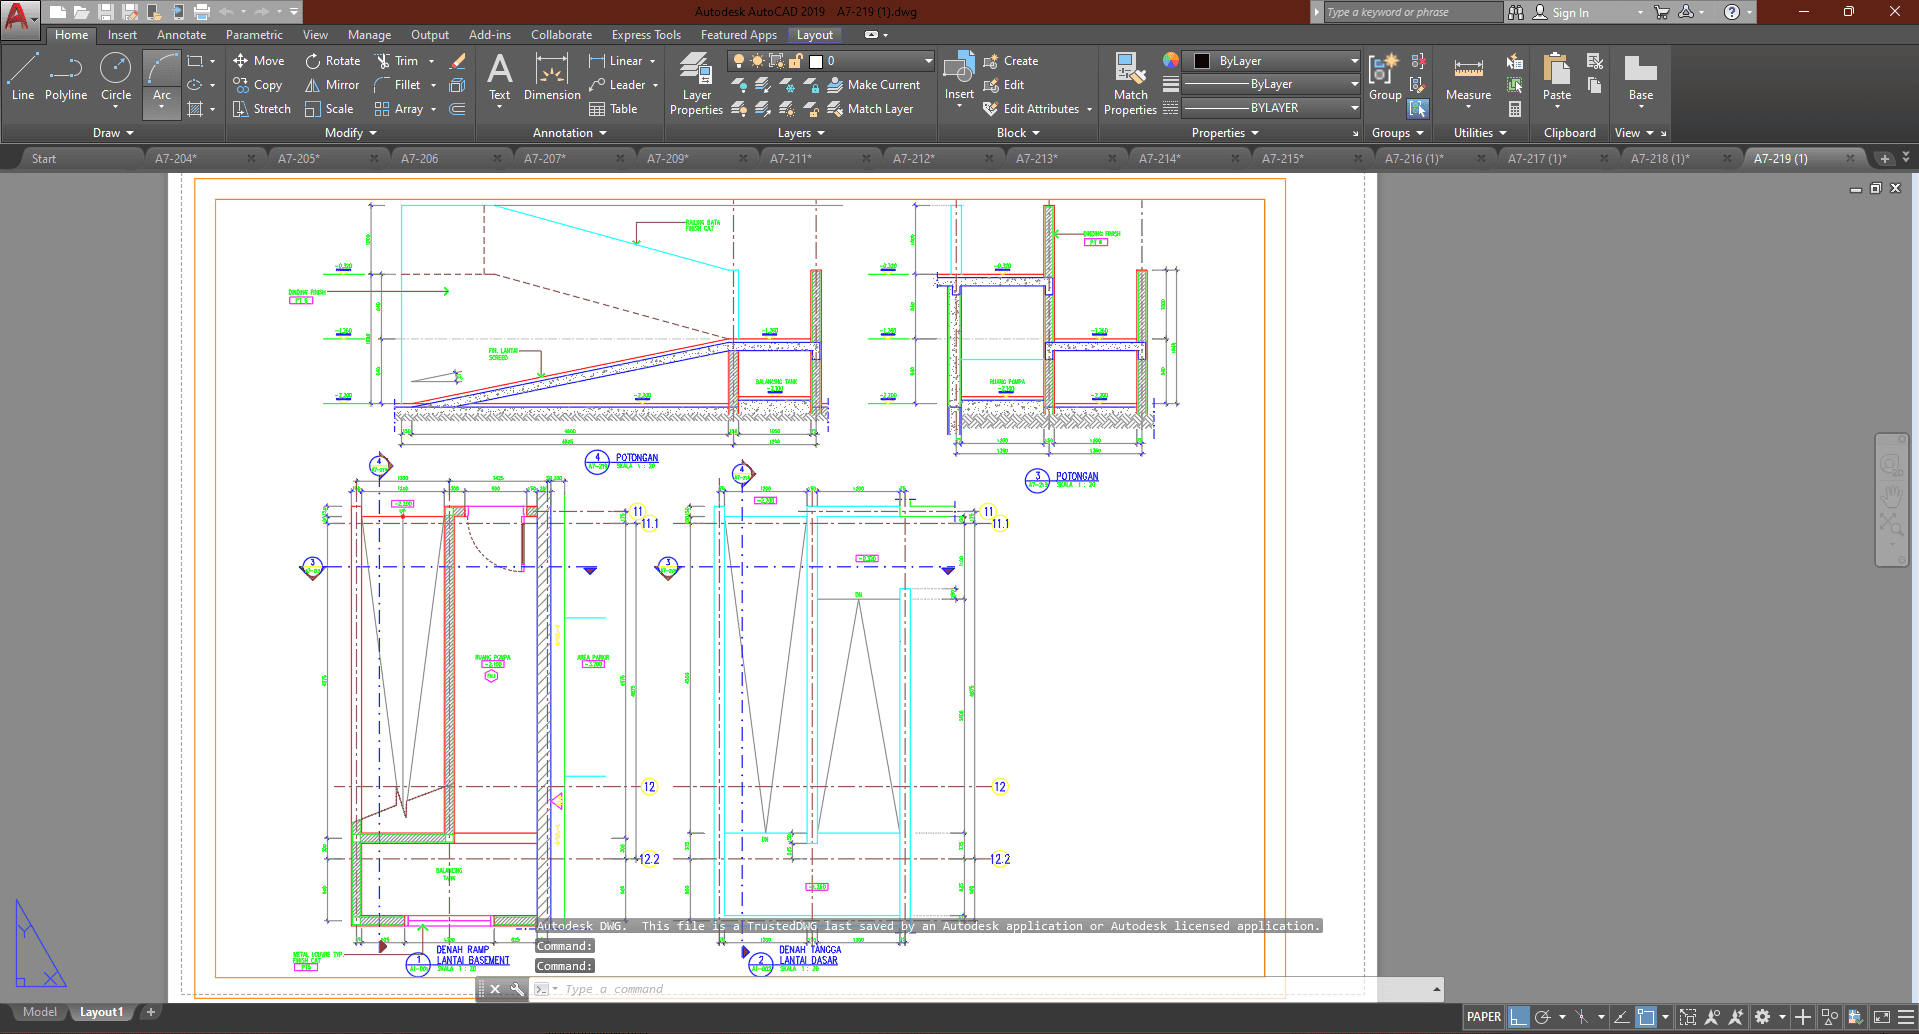
Task: Toggle Ortho mode in status bar
Action: click(x=1519, y=1017)
